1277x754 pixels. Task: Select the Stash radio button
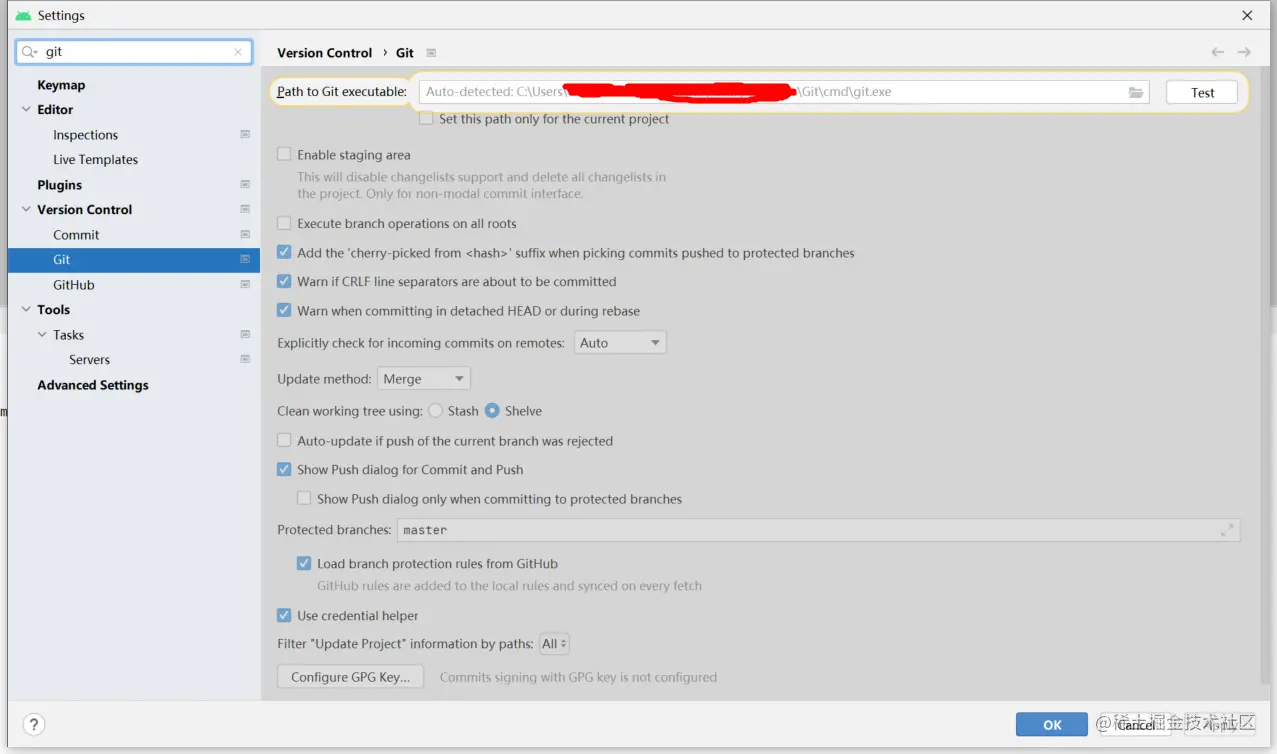coord(435,411)
